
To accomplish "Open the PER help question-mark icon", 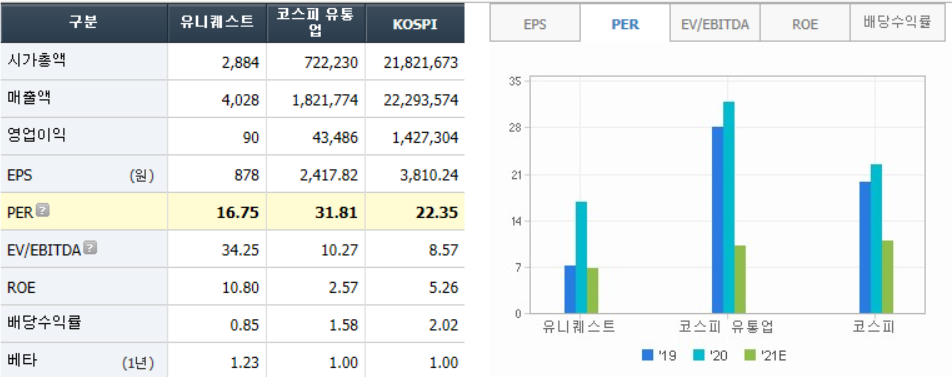I will click(x=42, y=211).
